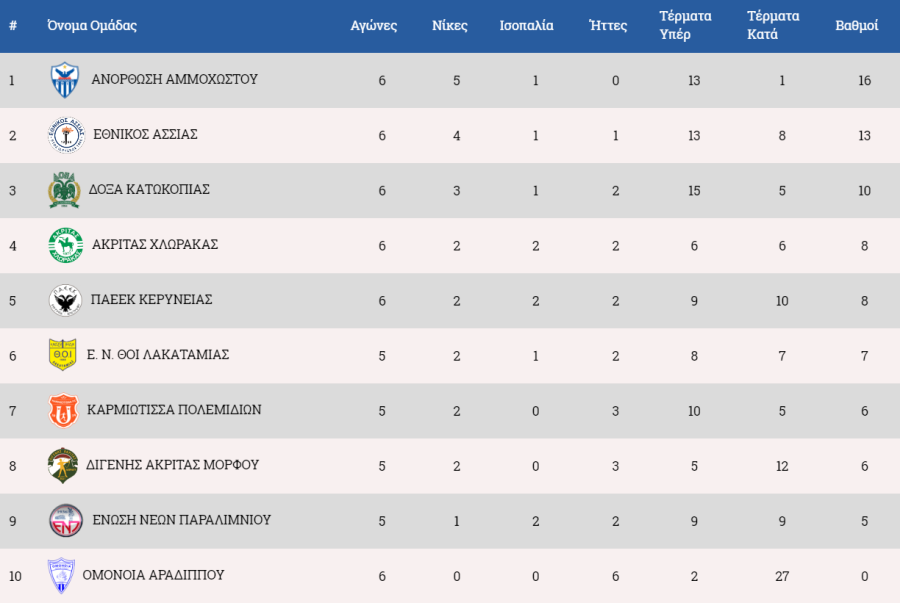Open team name ΕΝΩΣΗ ΝΕΩΝ ΠΑΡΑΛΙΜΝΙΟΥ

coord(181,519)
